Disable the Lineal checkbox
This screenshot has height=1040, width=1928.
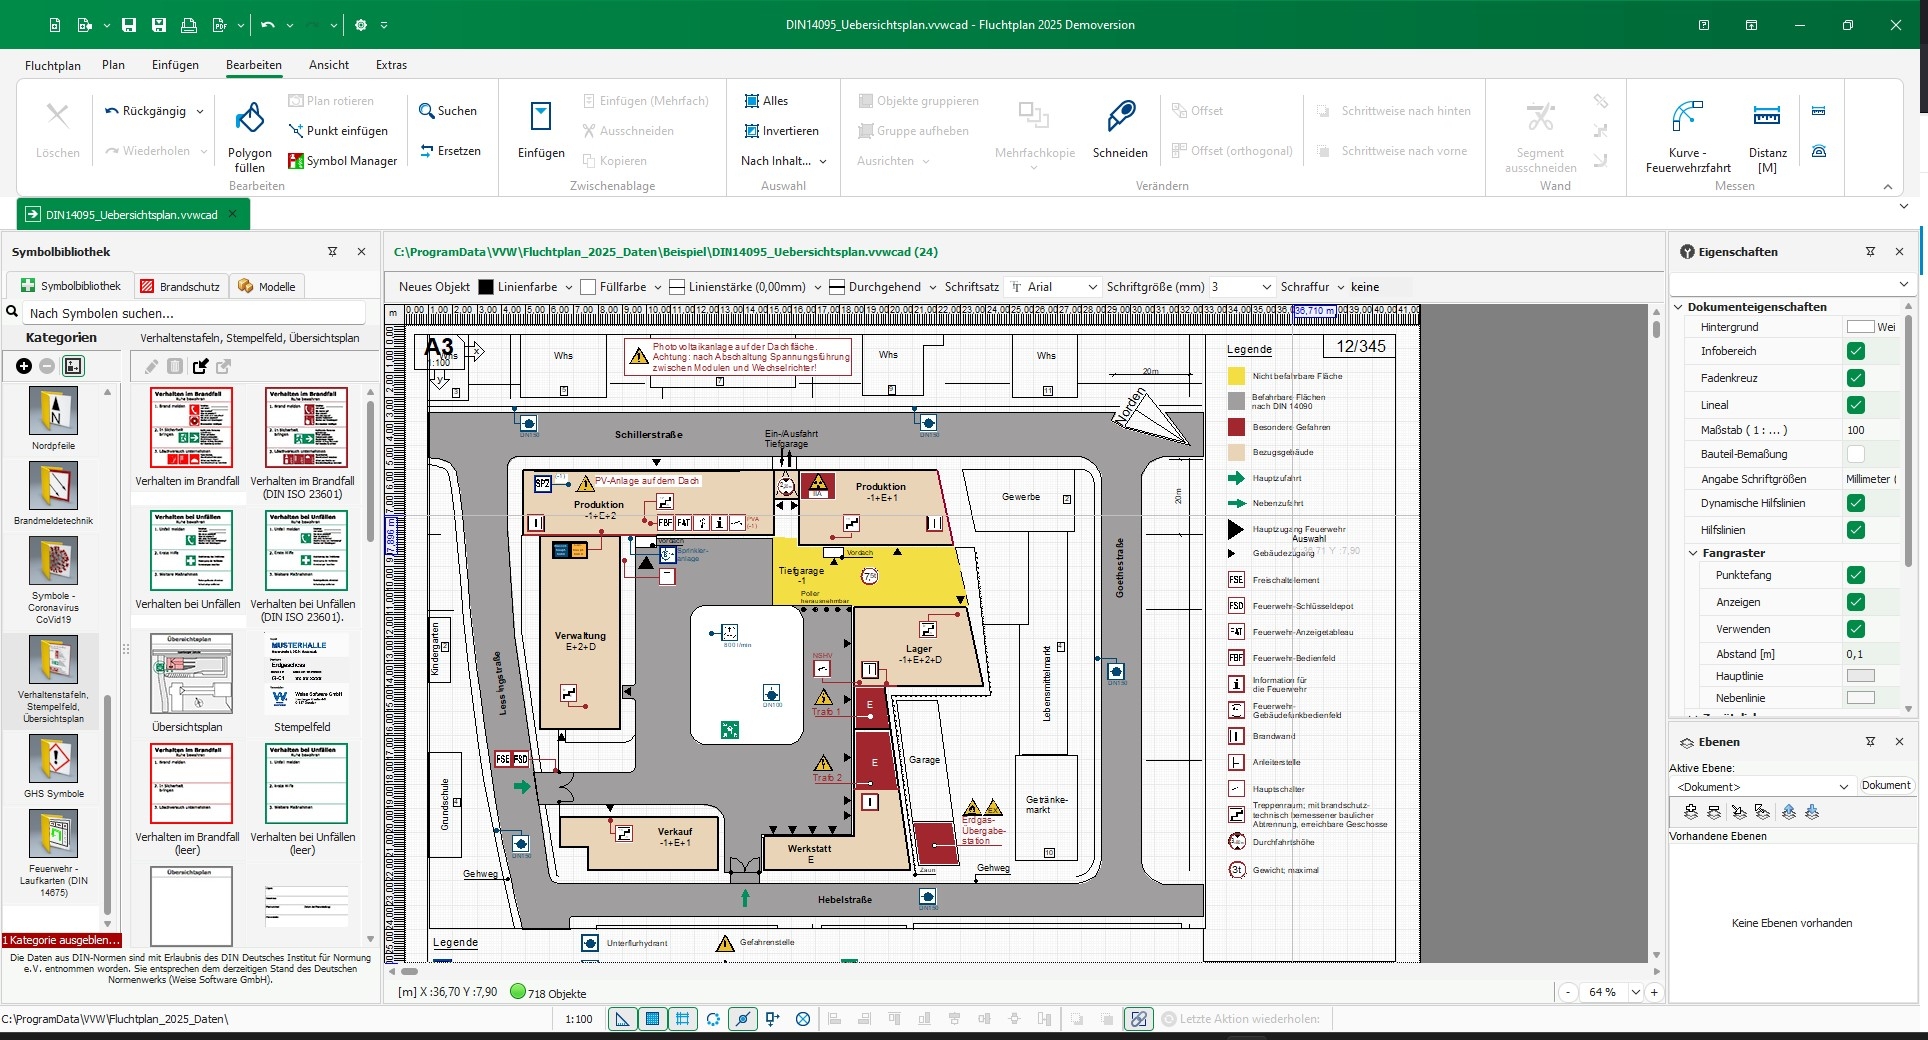click(1856, 405)
